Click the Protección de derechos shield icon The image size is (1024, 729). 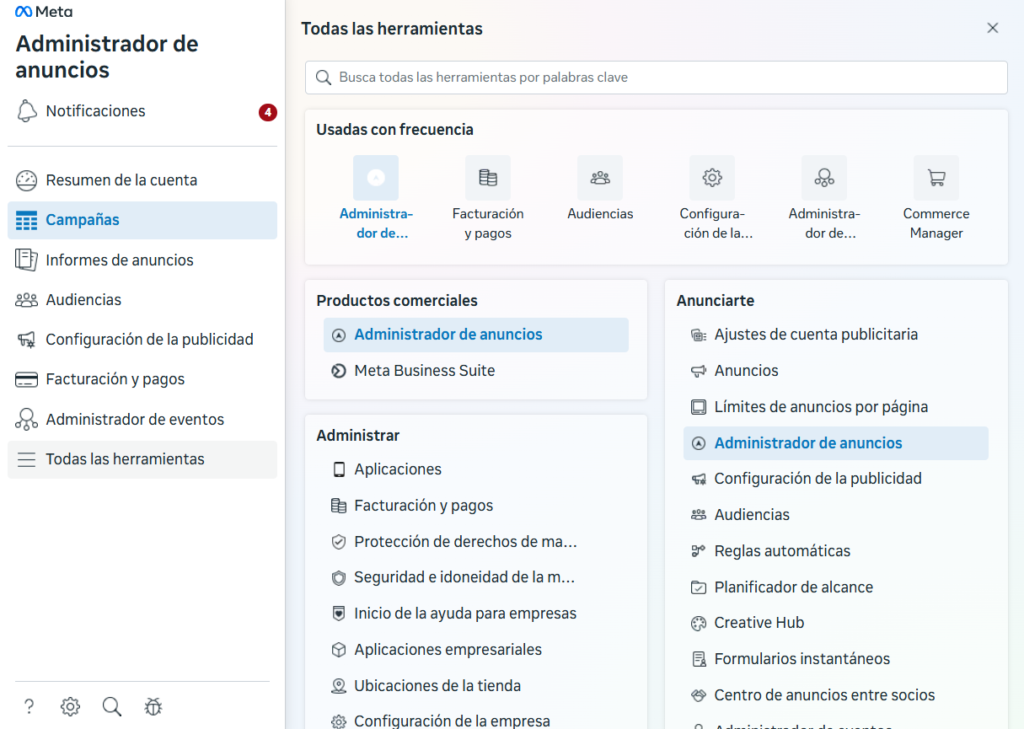pyautogui.click(x=338, y=542)
